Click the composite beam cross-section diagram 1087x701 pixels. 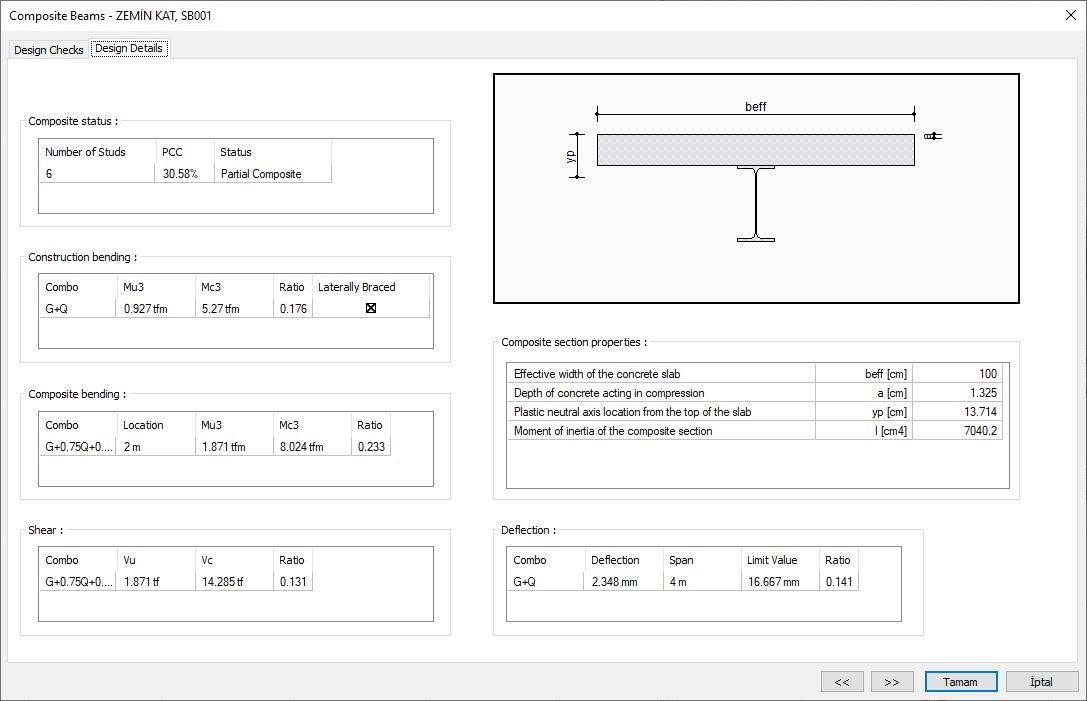pos(755,188)
